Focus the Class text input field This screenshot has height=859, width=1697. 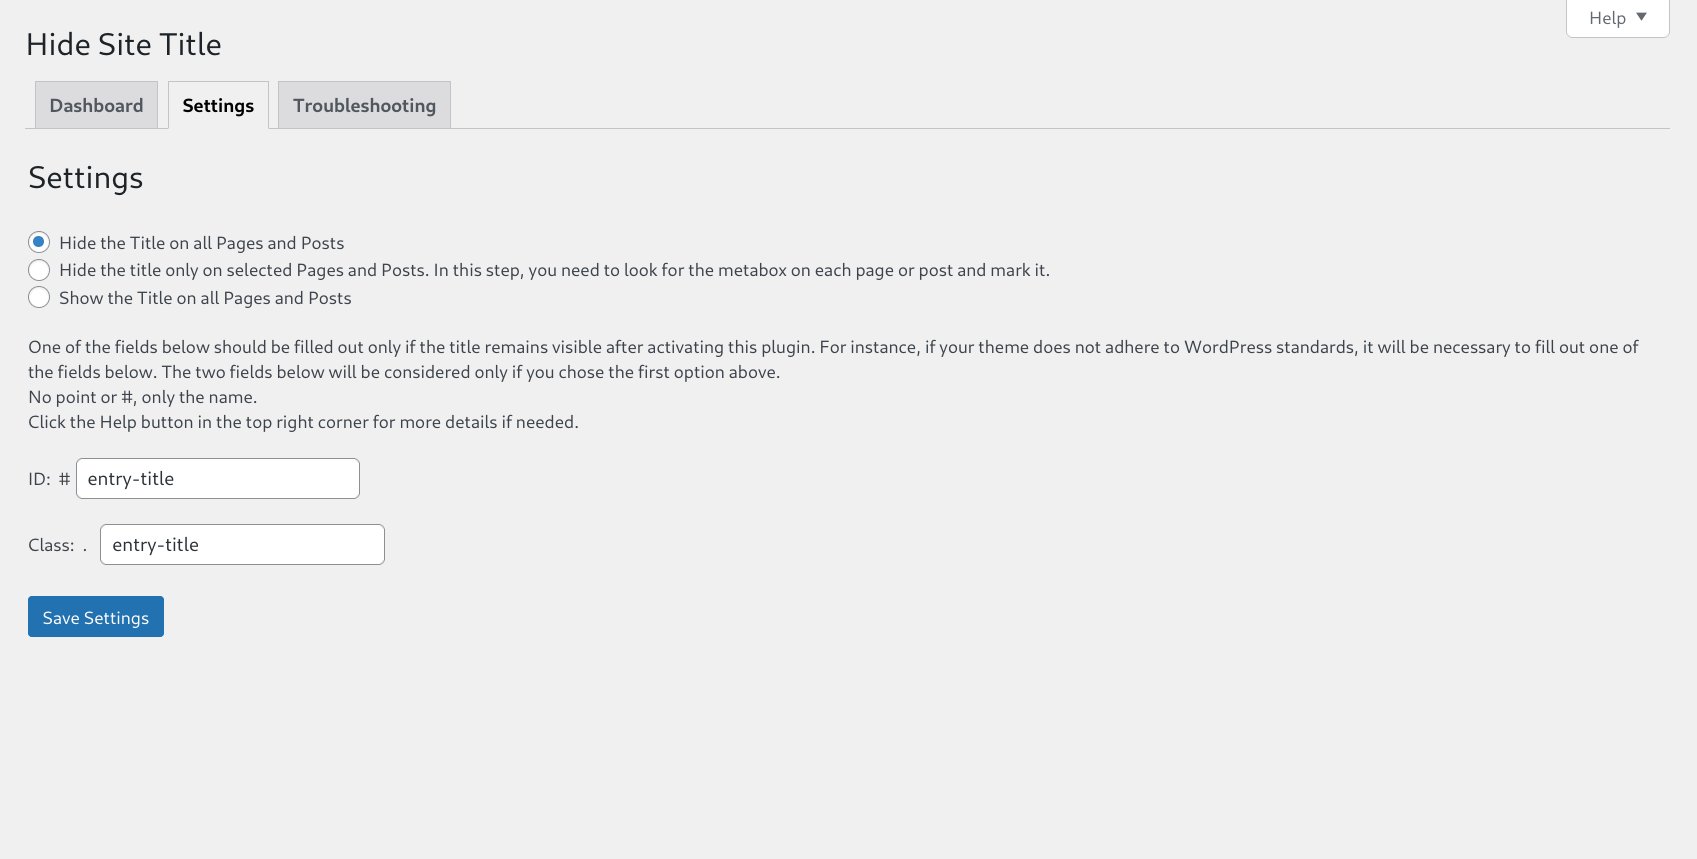(242, 545)
